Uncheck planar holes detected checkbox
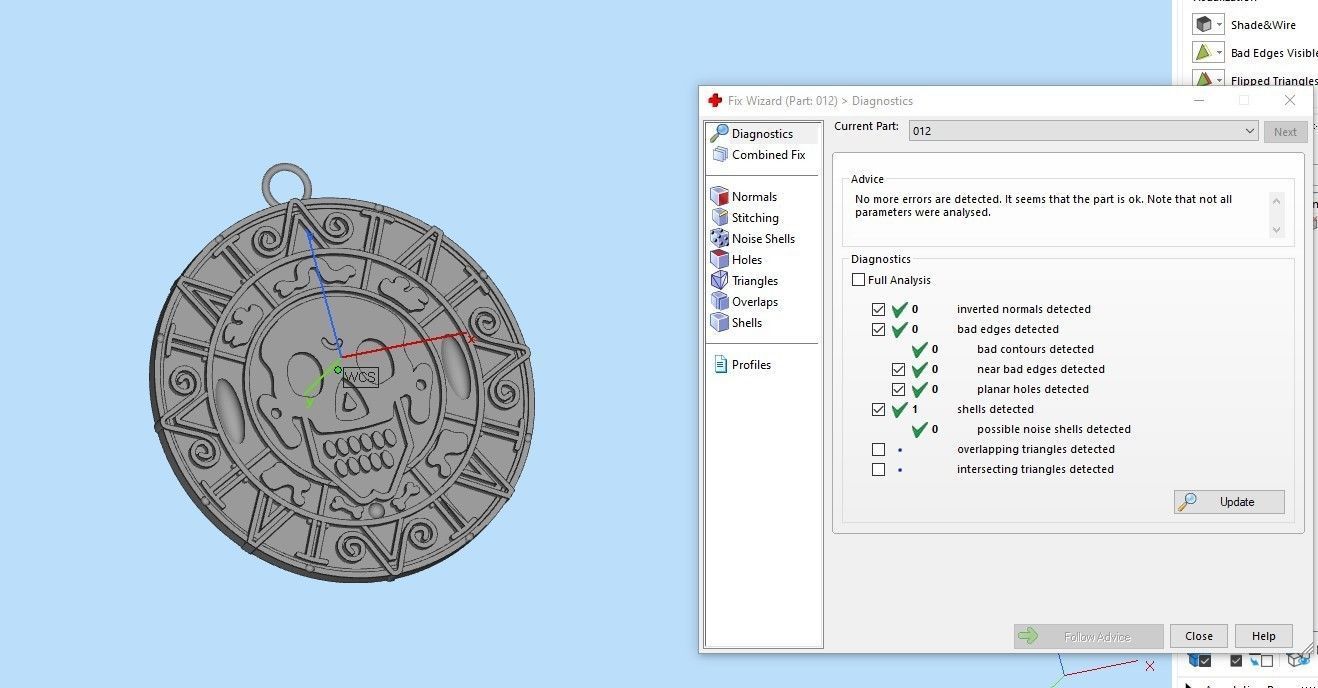 tap(898, 389)
